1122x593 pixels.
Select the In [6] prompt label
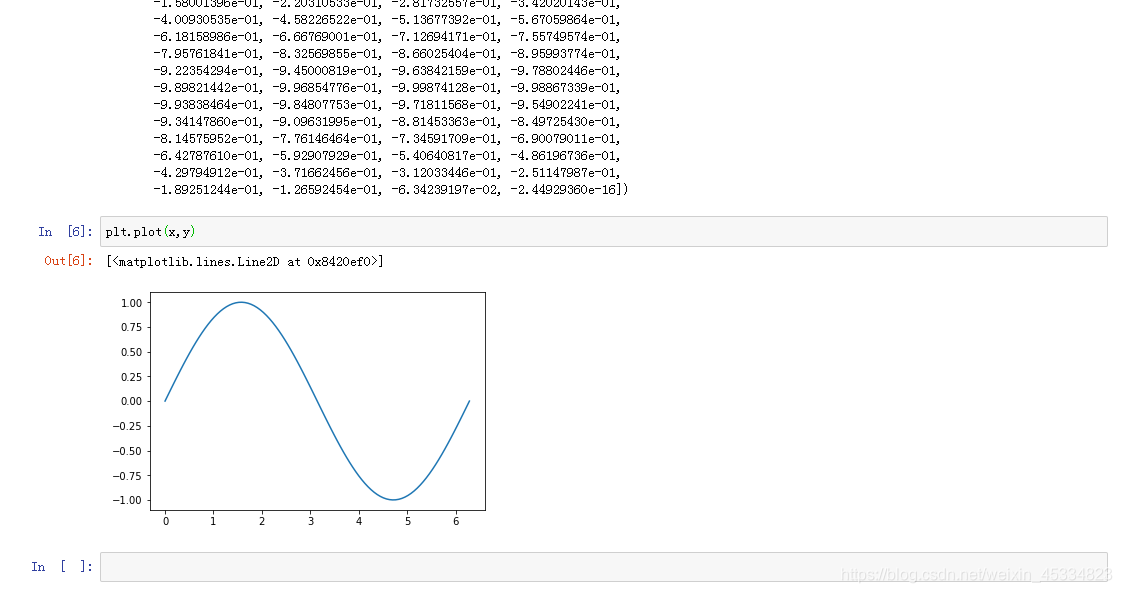(x=65, y=232)
